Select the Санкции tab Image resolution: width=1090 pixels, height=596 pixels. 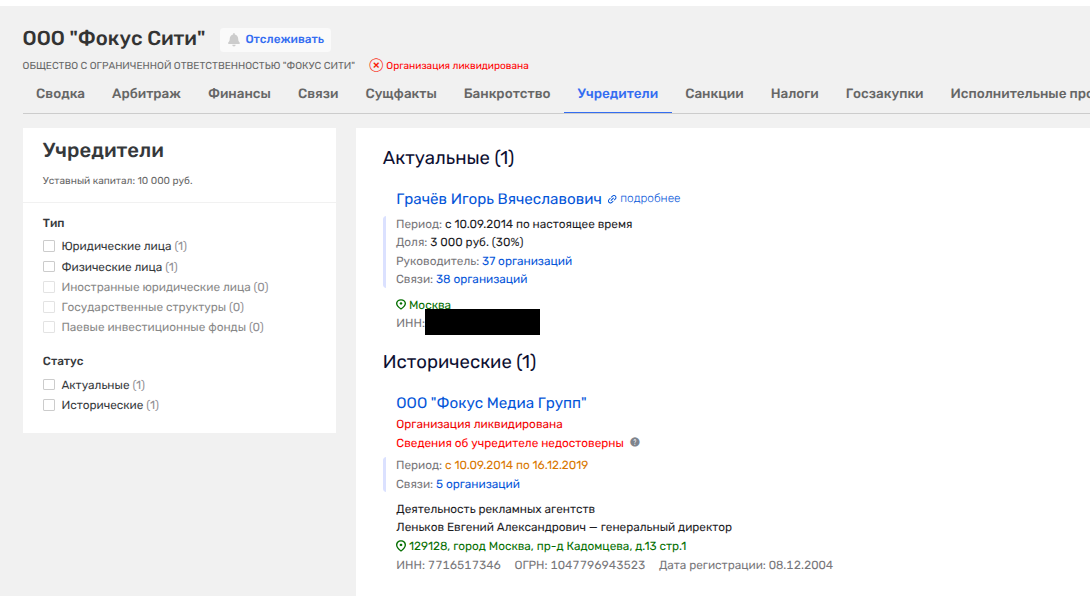coord(714,94)
